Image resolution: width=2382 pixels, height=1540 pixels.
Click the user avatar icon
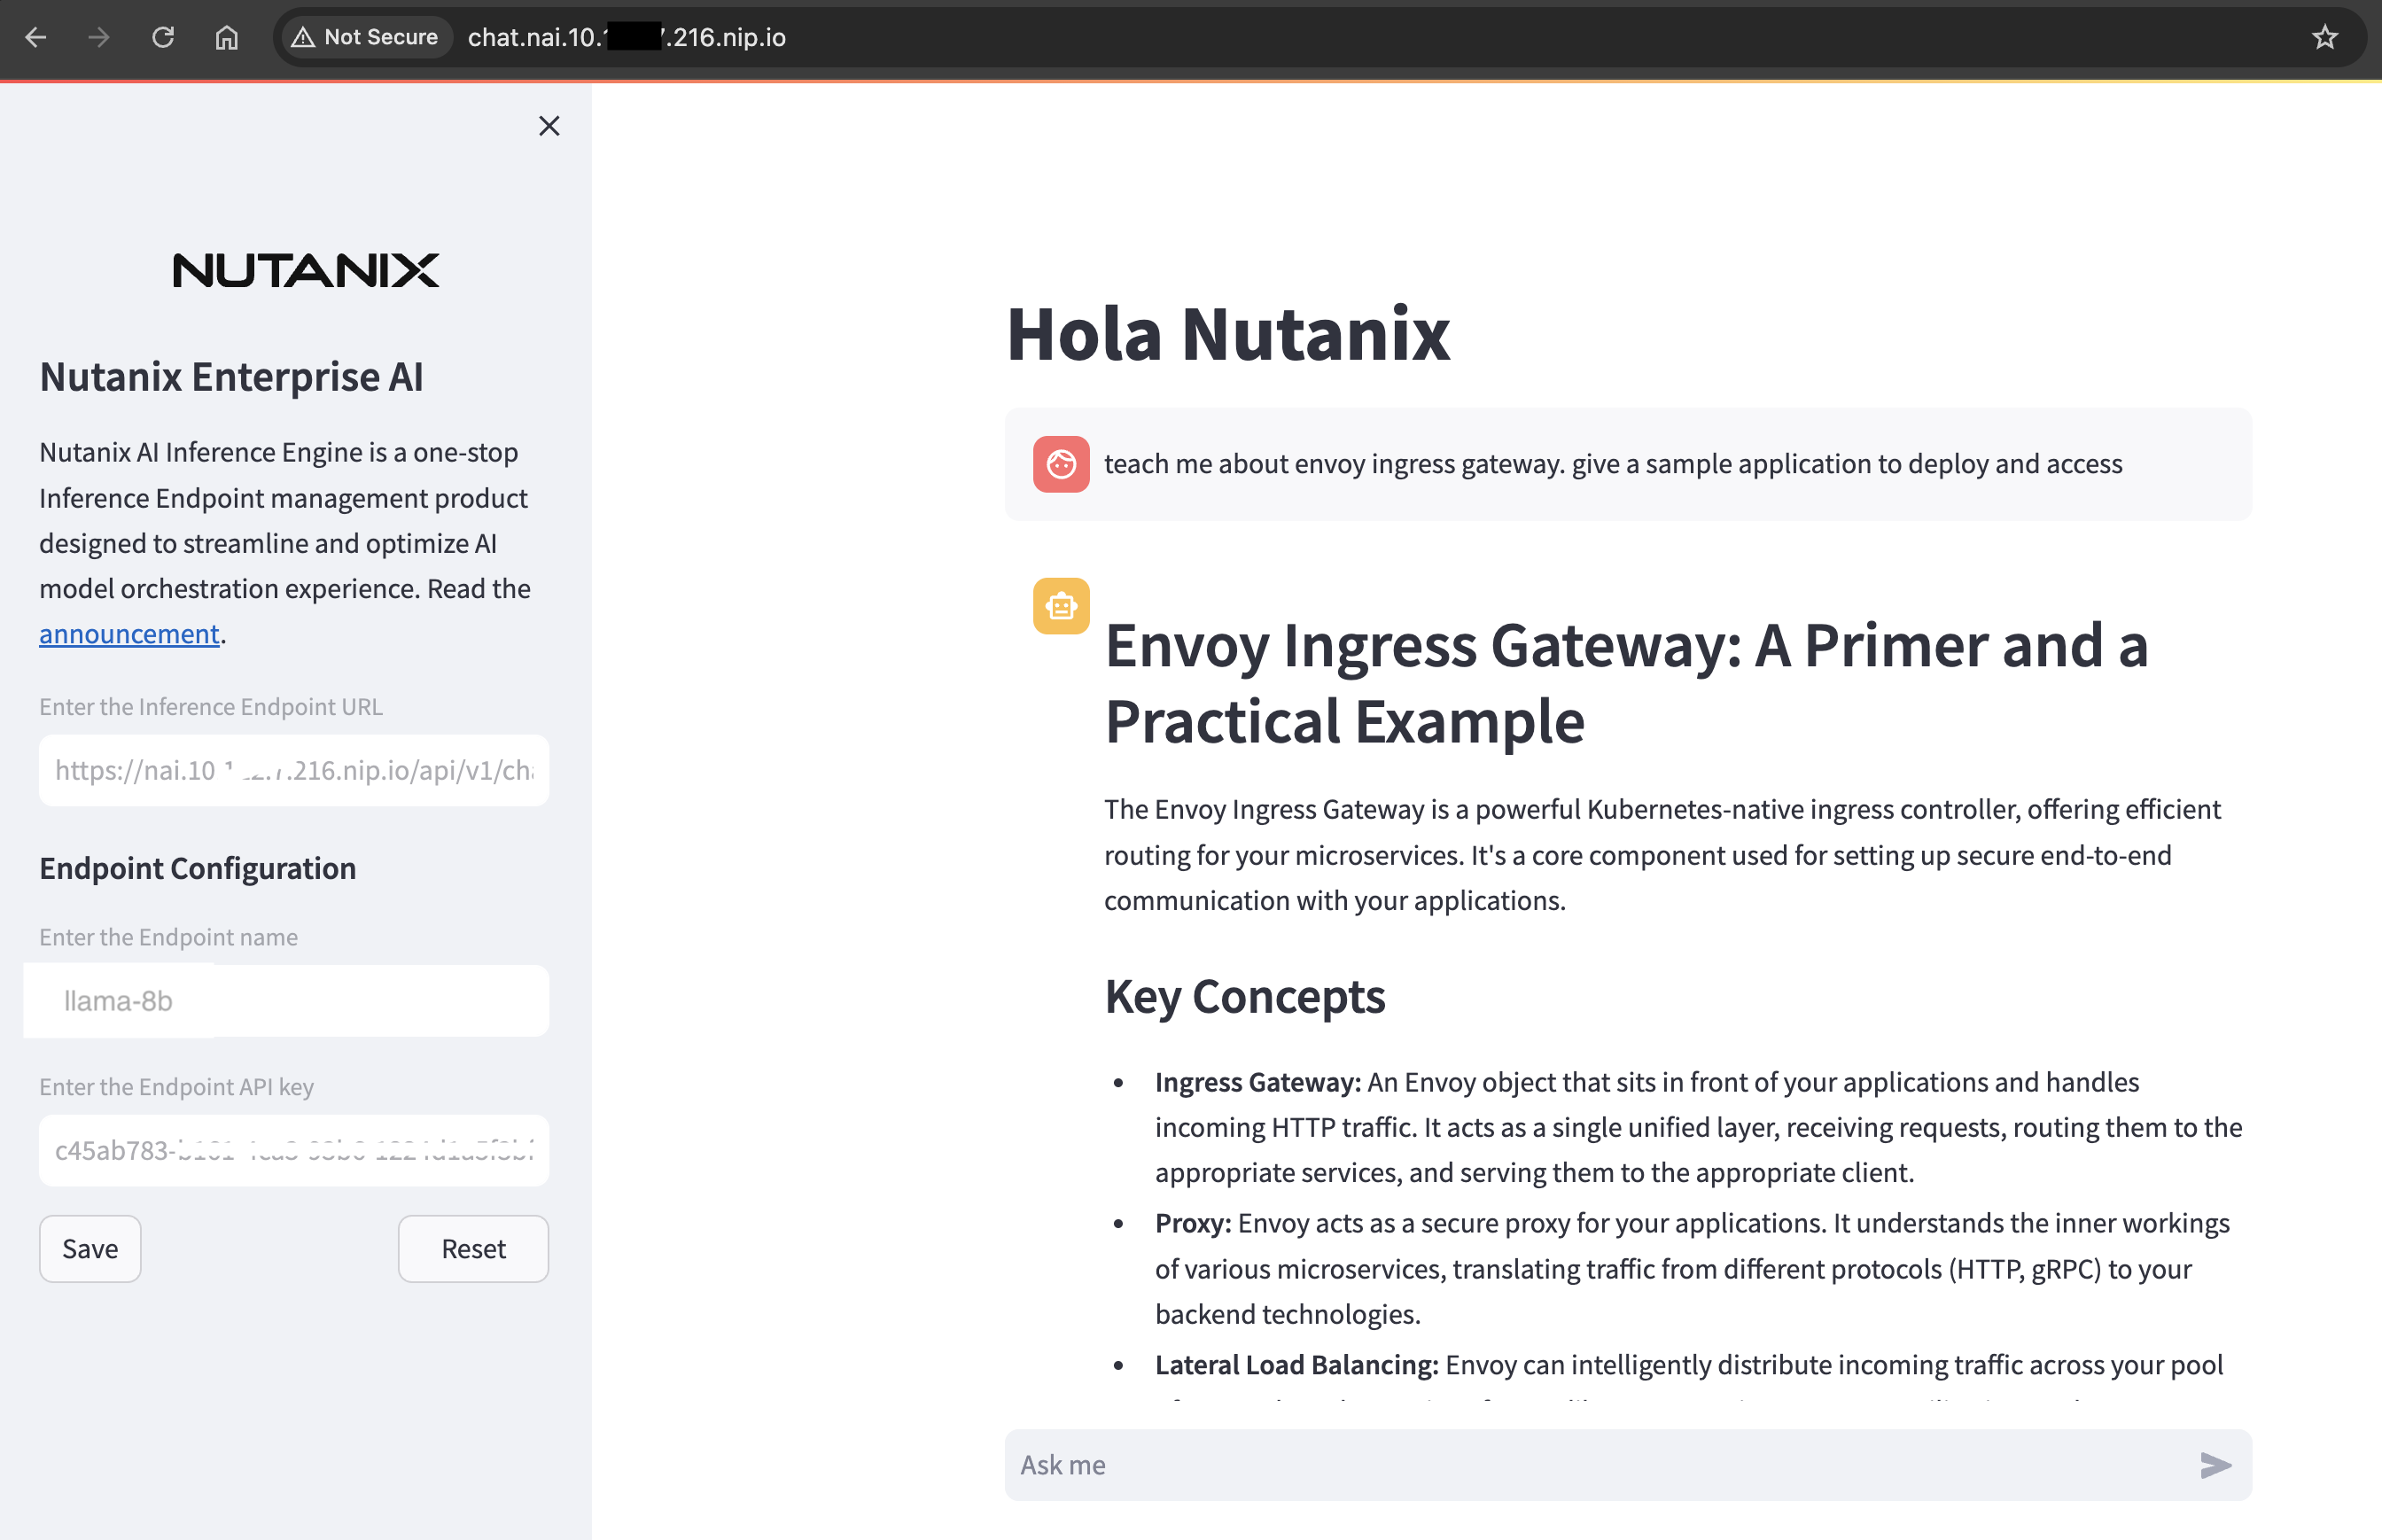tap(1061, 464)
